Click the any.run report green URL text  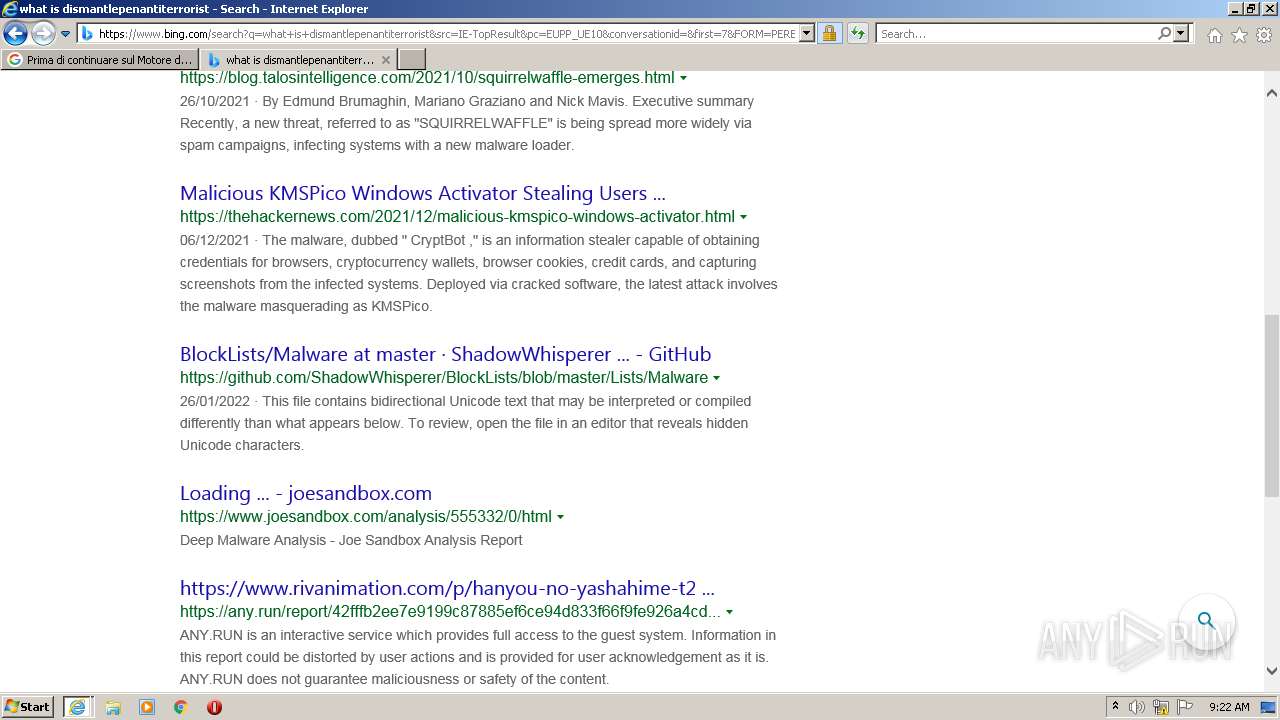[x=450, y=612]
